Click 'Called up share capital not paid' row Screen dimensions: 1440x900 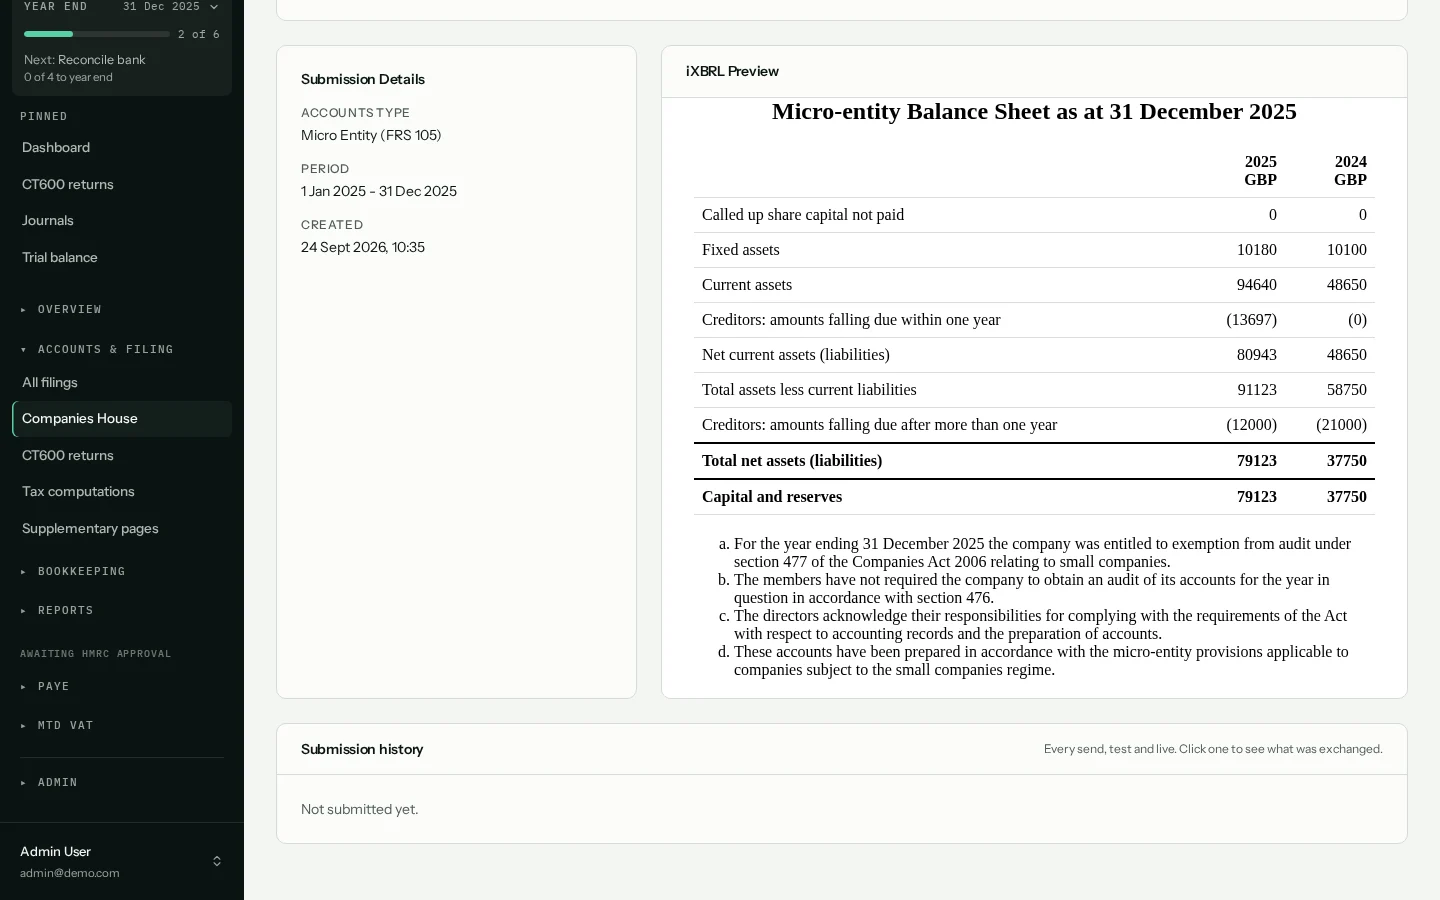[1034, 215]
